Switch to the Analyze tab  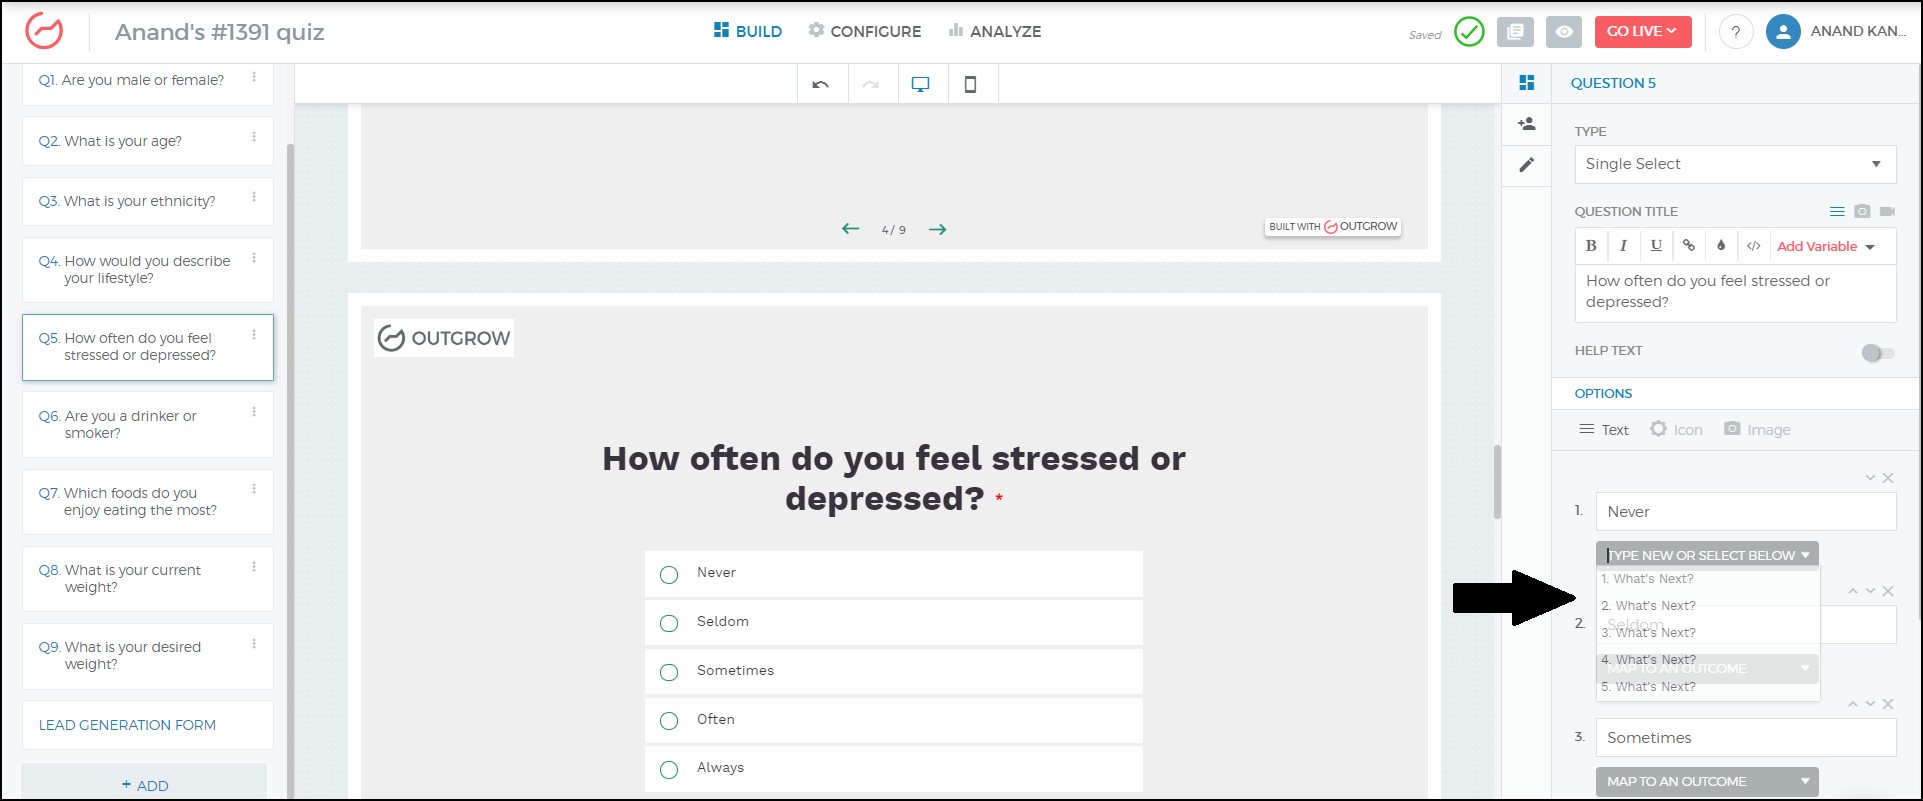[x=995, y=32]
